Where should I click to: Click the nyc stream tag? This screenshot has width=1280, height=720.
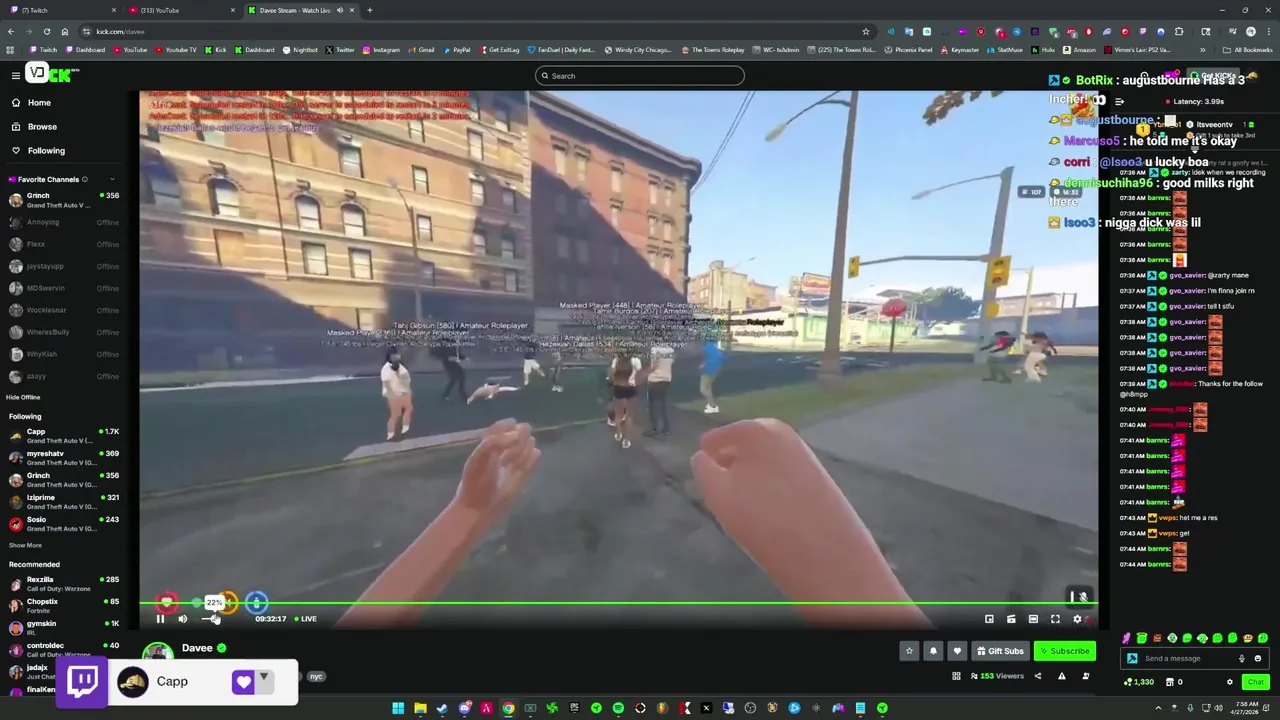[316, 677]
